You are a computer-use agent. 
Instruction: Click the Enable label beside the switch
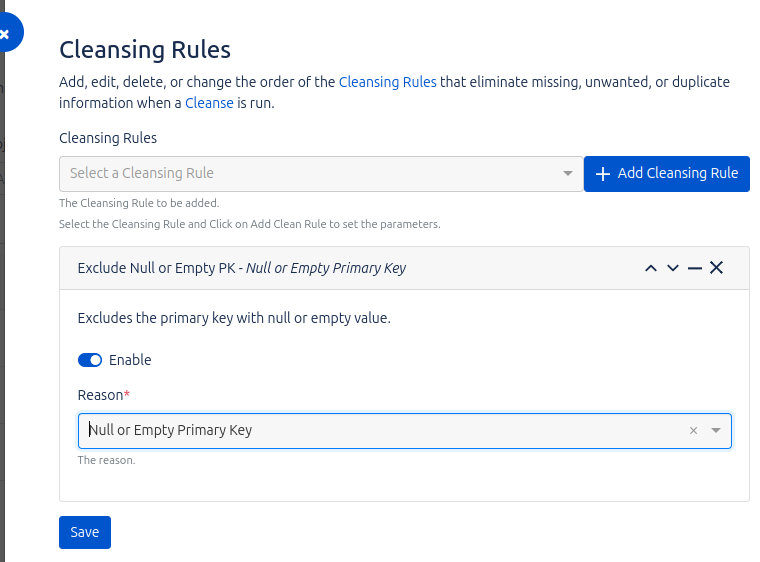pos(130,360)
